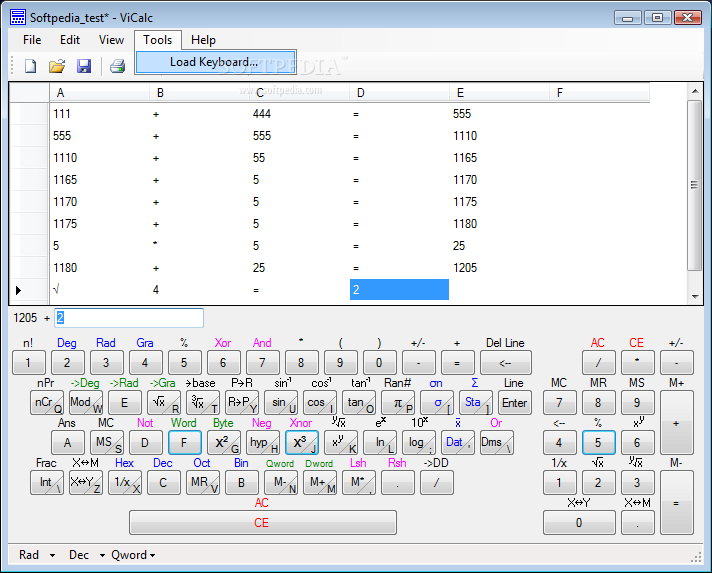
Task: Click the M* key
Action: pyautogui.click(x=359, y=483)
